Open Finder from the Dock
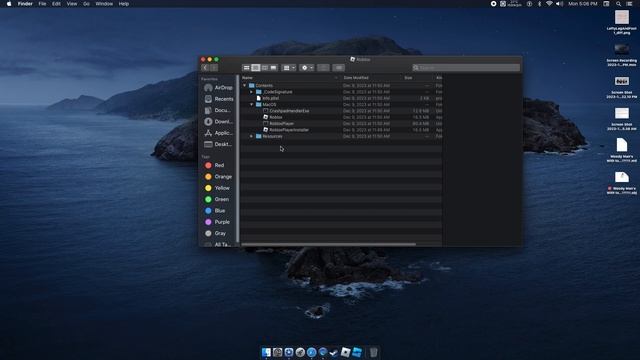The width and height of the screenshot is (640, 360). pyautogui.click(x=266, y=352)
